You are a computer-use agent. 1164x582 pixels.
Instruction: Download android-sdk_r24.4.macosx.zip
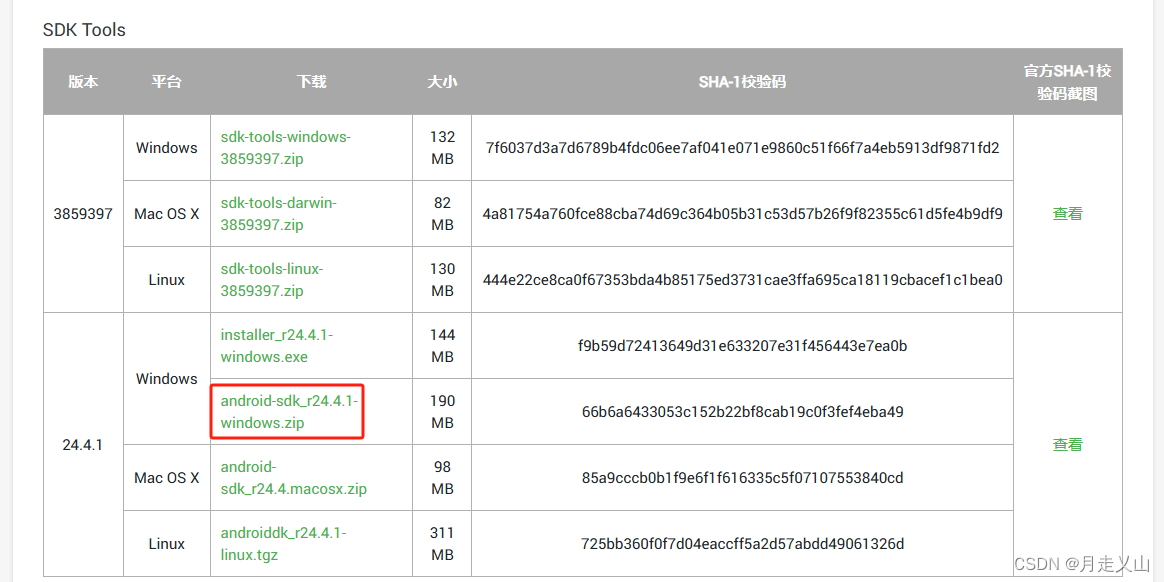tap(293, 478)
